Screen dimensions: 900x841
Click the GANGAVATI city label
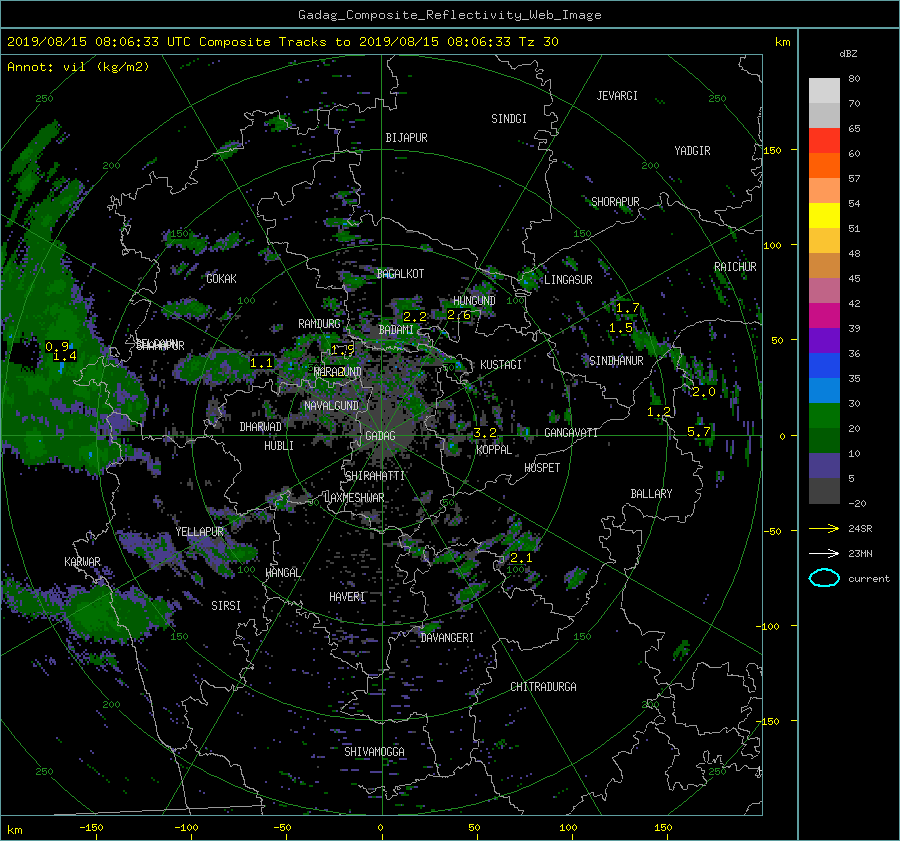[571, 432]
